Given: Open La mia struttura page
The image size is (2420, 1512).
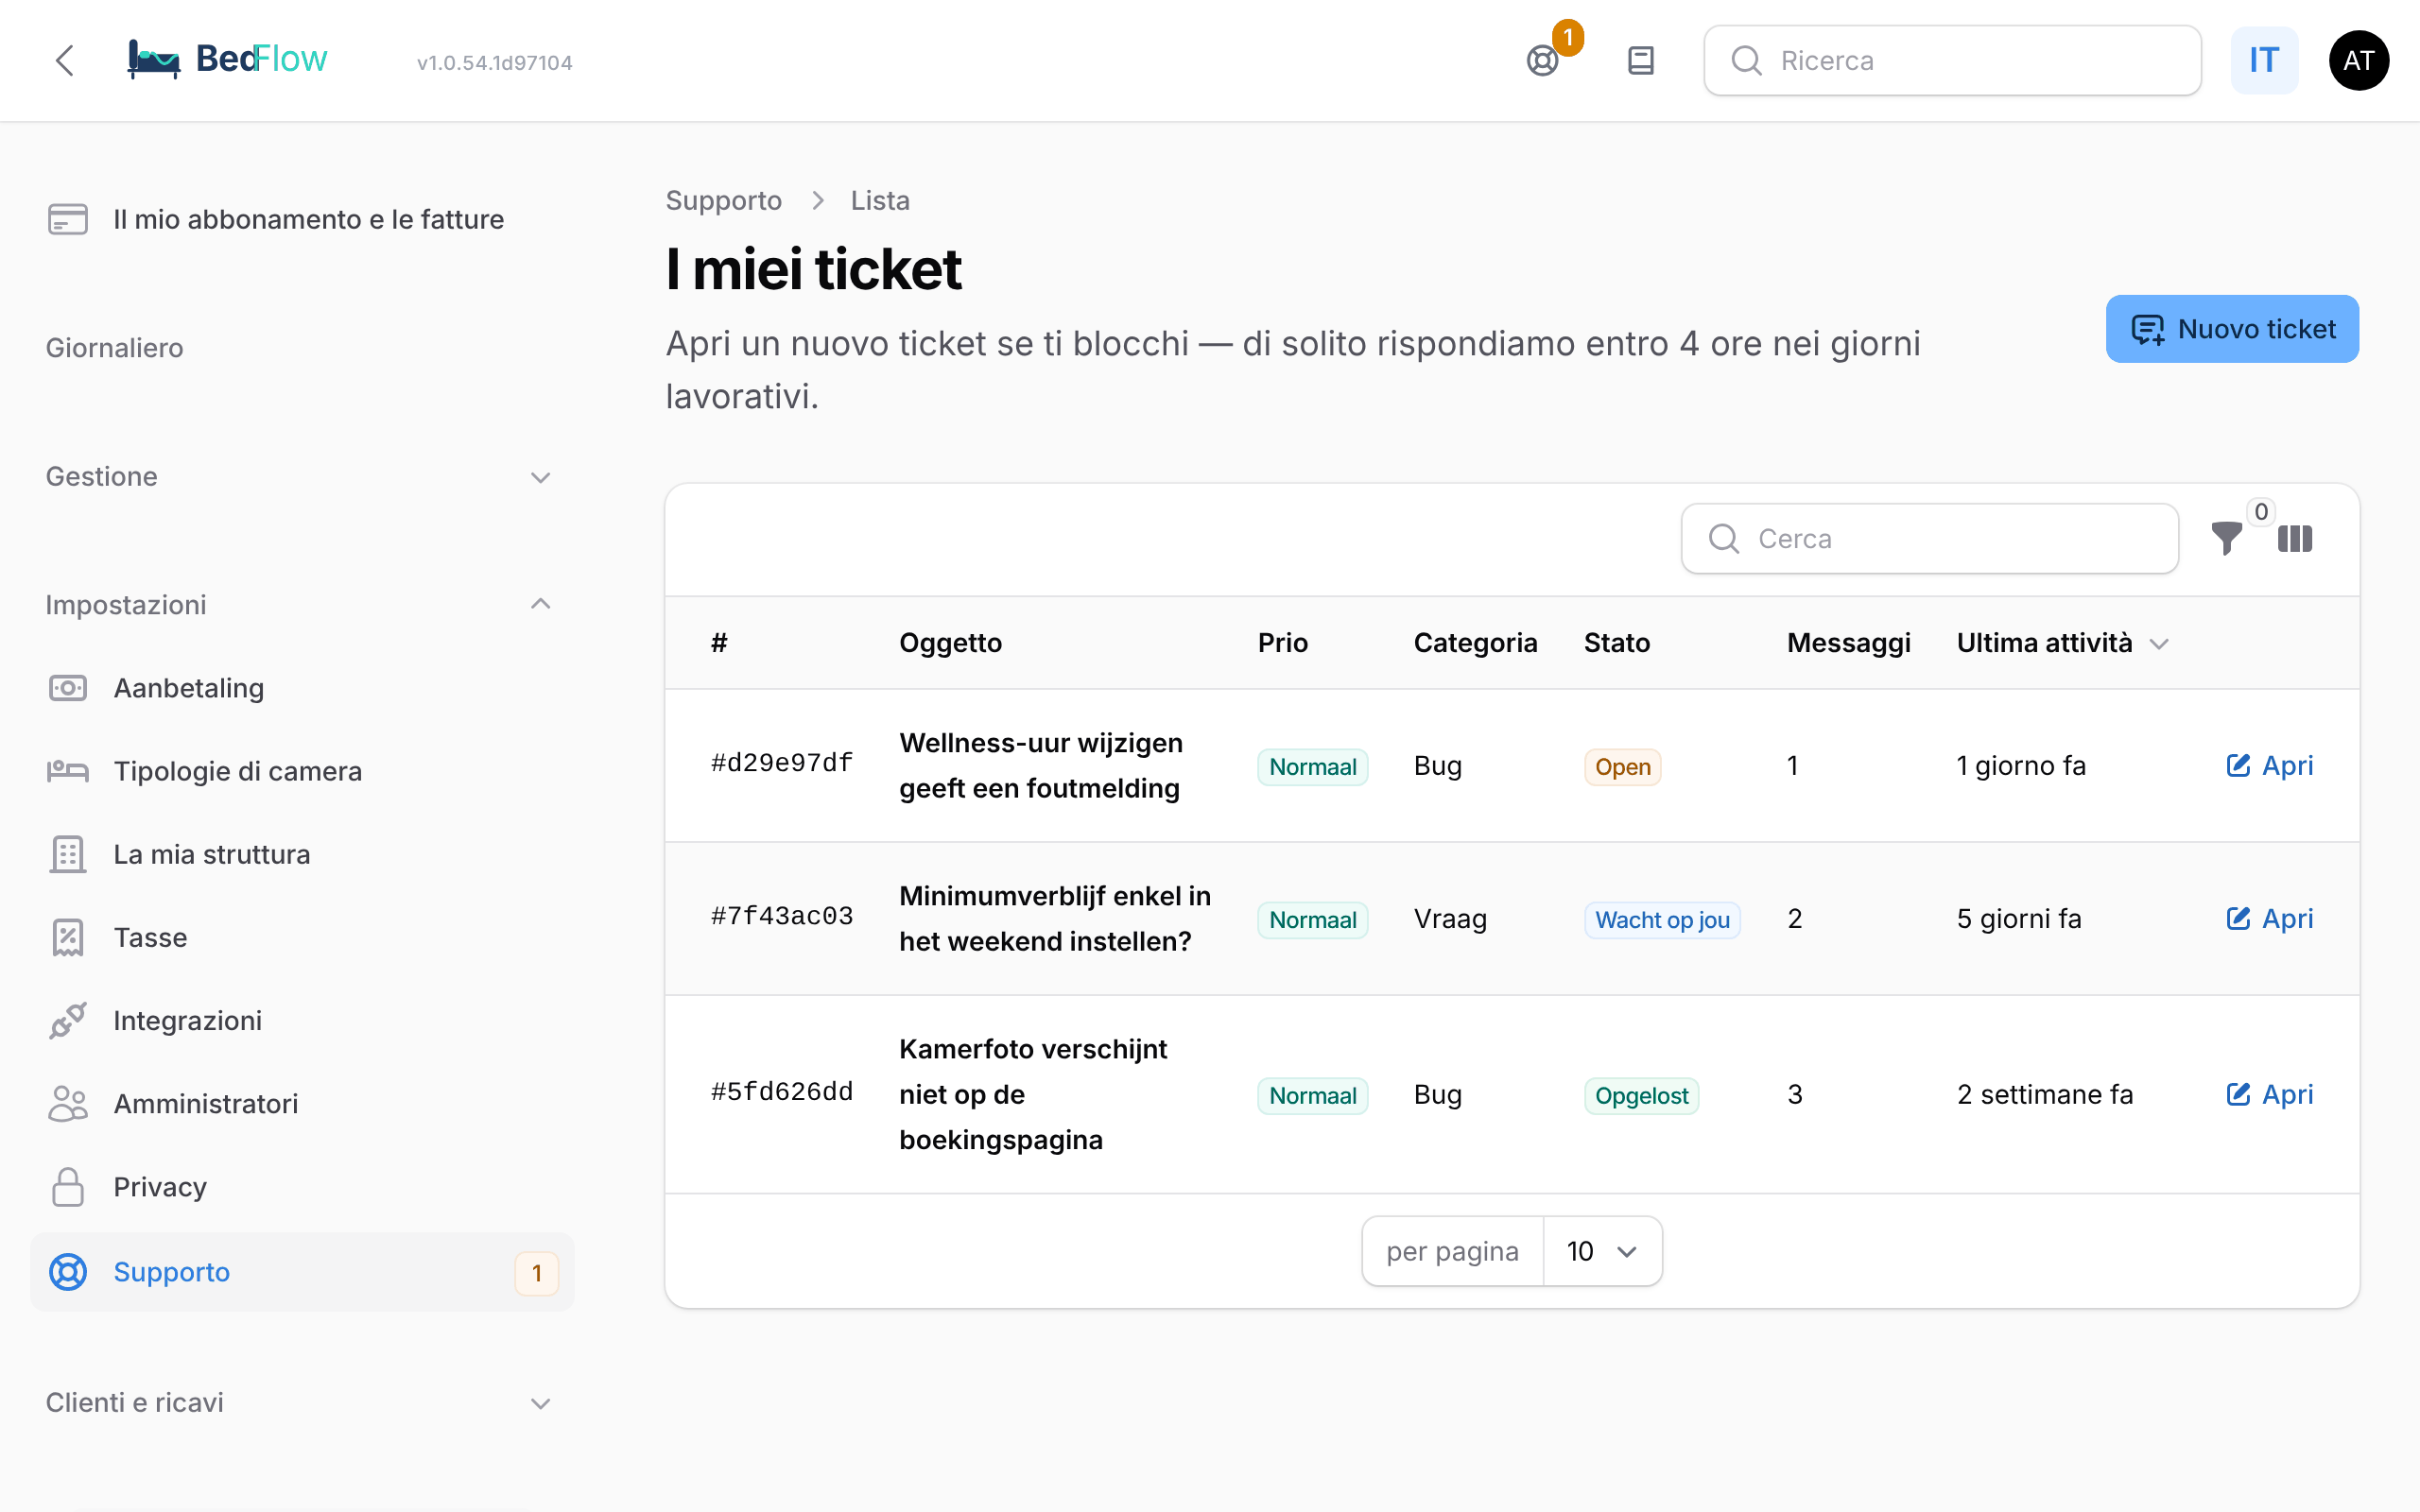Looking at the screenshot, I should (x=302, y=854).
